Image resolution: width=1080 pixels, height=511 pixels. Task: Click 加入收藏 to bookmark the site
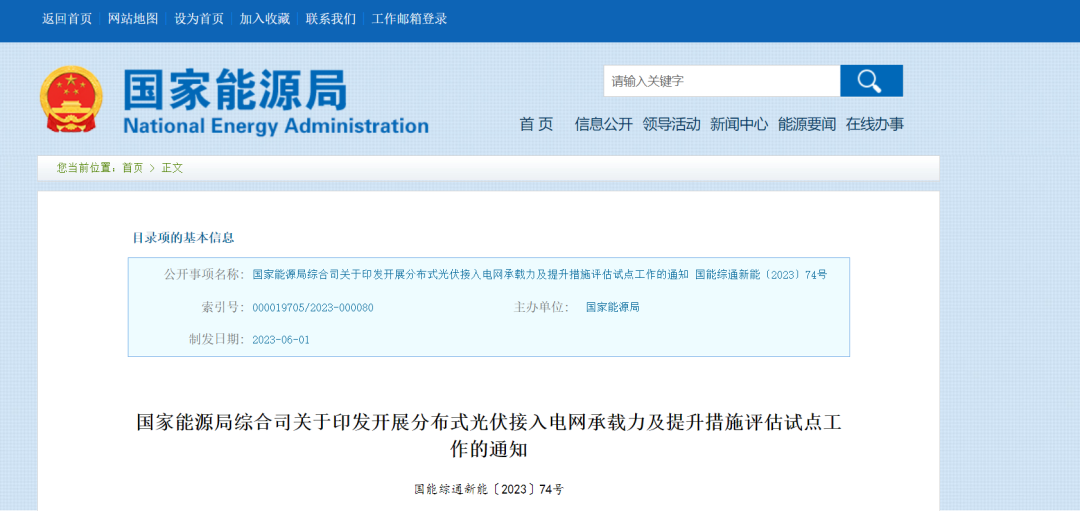(x=265, y=19)
